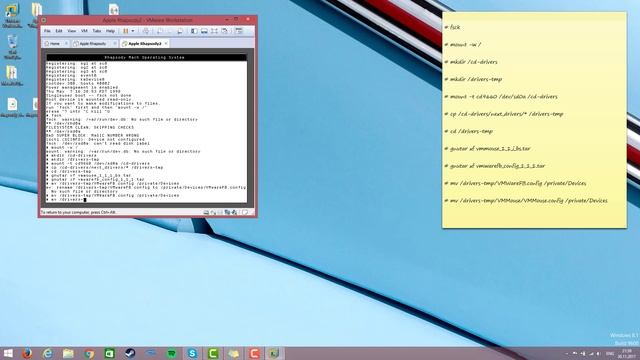Click the CD/DVD status icon in VMware status bar
The height and width of the screenshot is (360, 640).
click(x=213, y=212)
